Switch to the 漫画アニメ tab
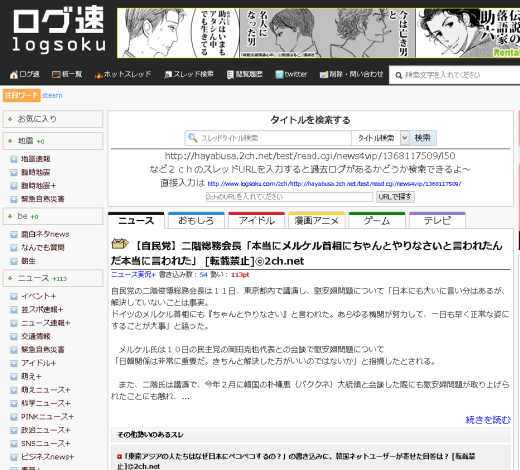Image resolution: width=520 pixels, height=470 pixels. pyautogui.click(x=317, y=220)
